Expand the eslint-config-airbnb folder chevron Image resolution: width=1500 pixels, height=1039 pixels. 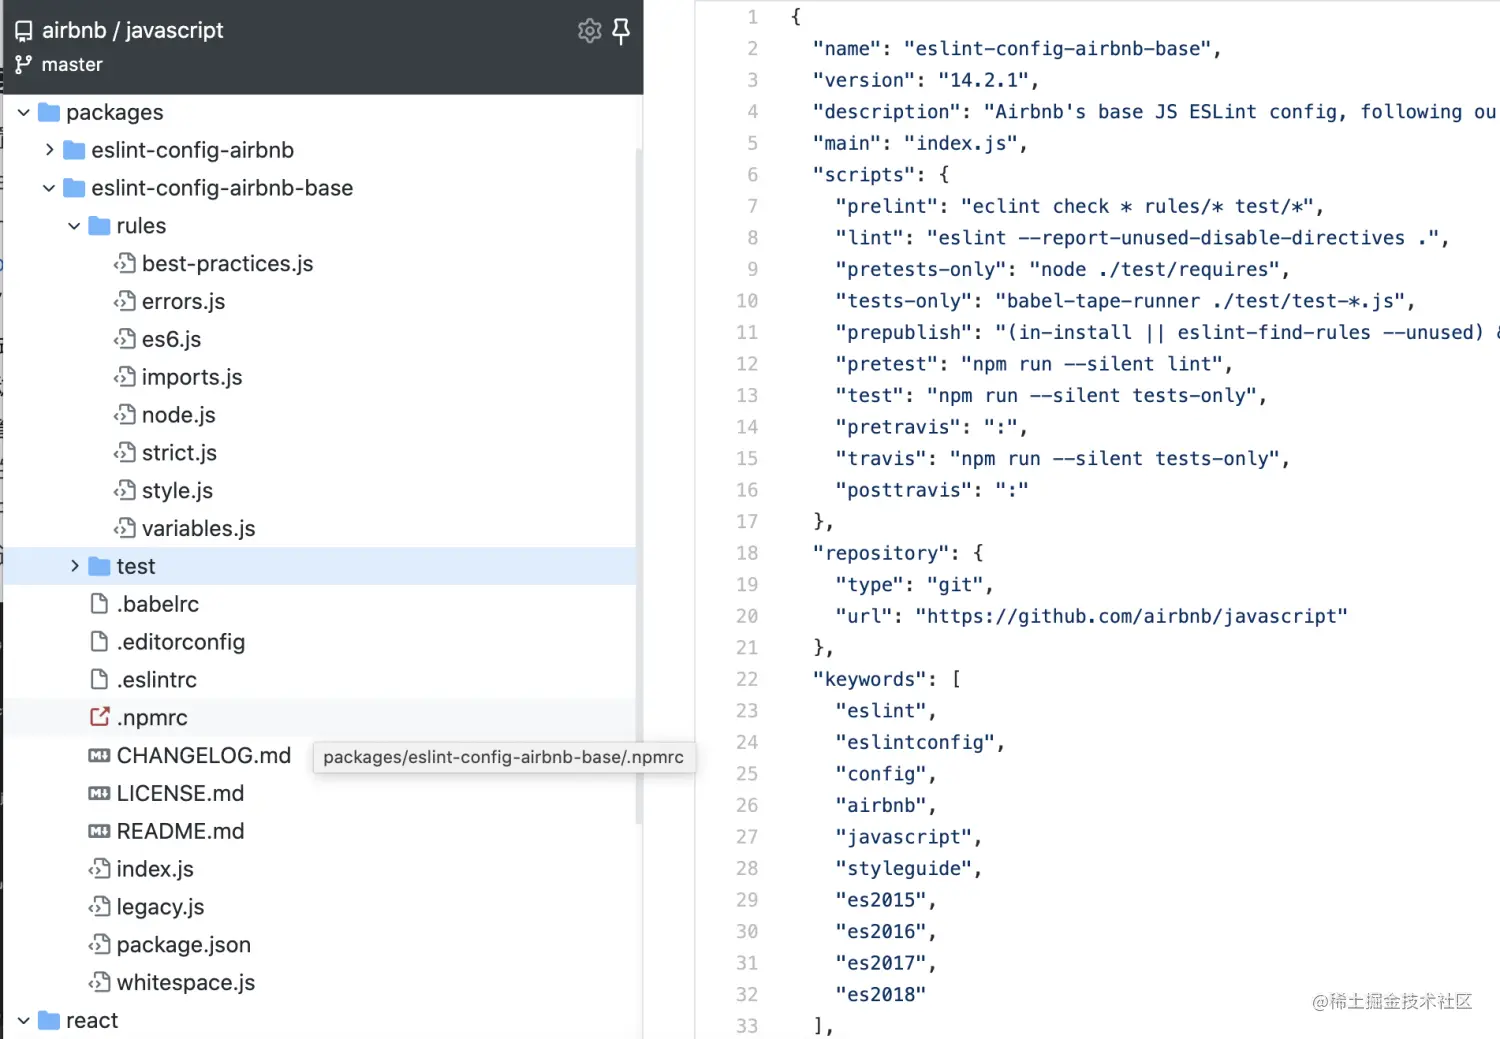click(x=49, y=150)
